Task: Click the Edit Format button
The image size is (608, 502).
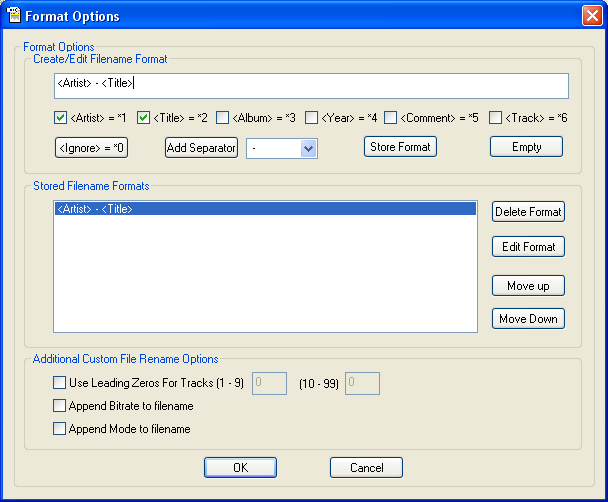Action: (x=528, y=247)
